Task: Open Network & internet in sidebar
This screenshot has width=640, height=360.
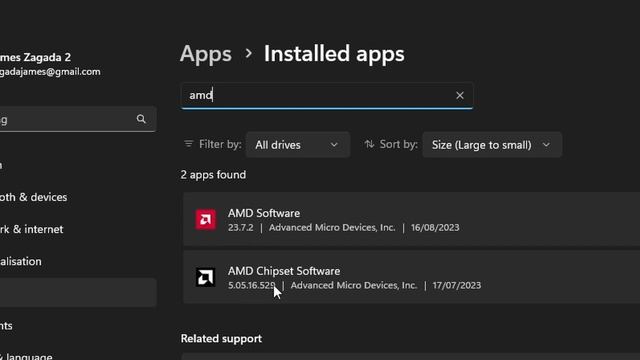Action: (x=31, y=229)
